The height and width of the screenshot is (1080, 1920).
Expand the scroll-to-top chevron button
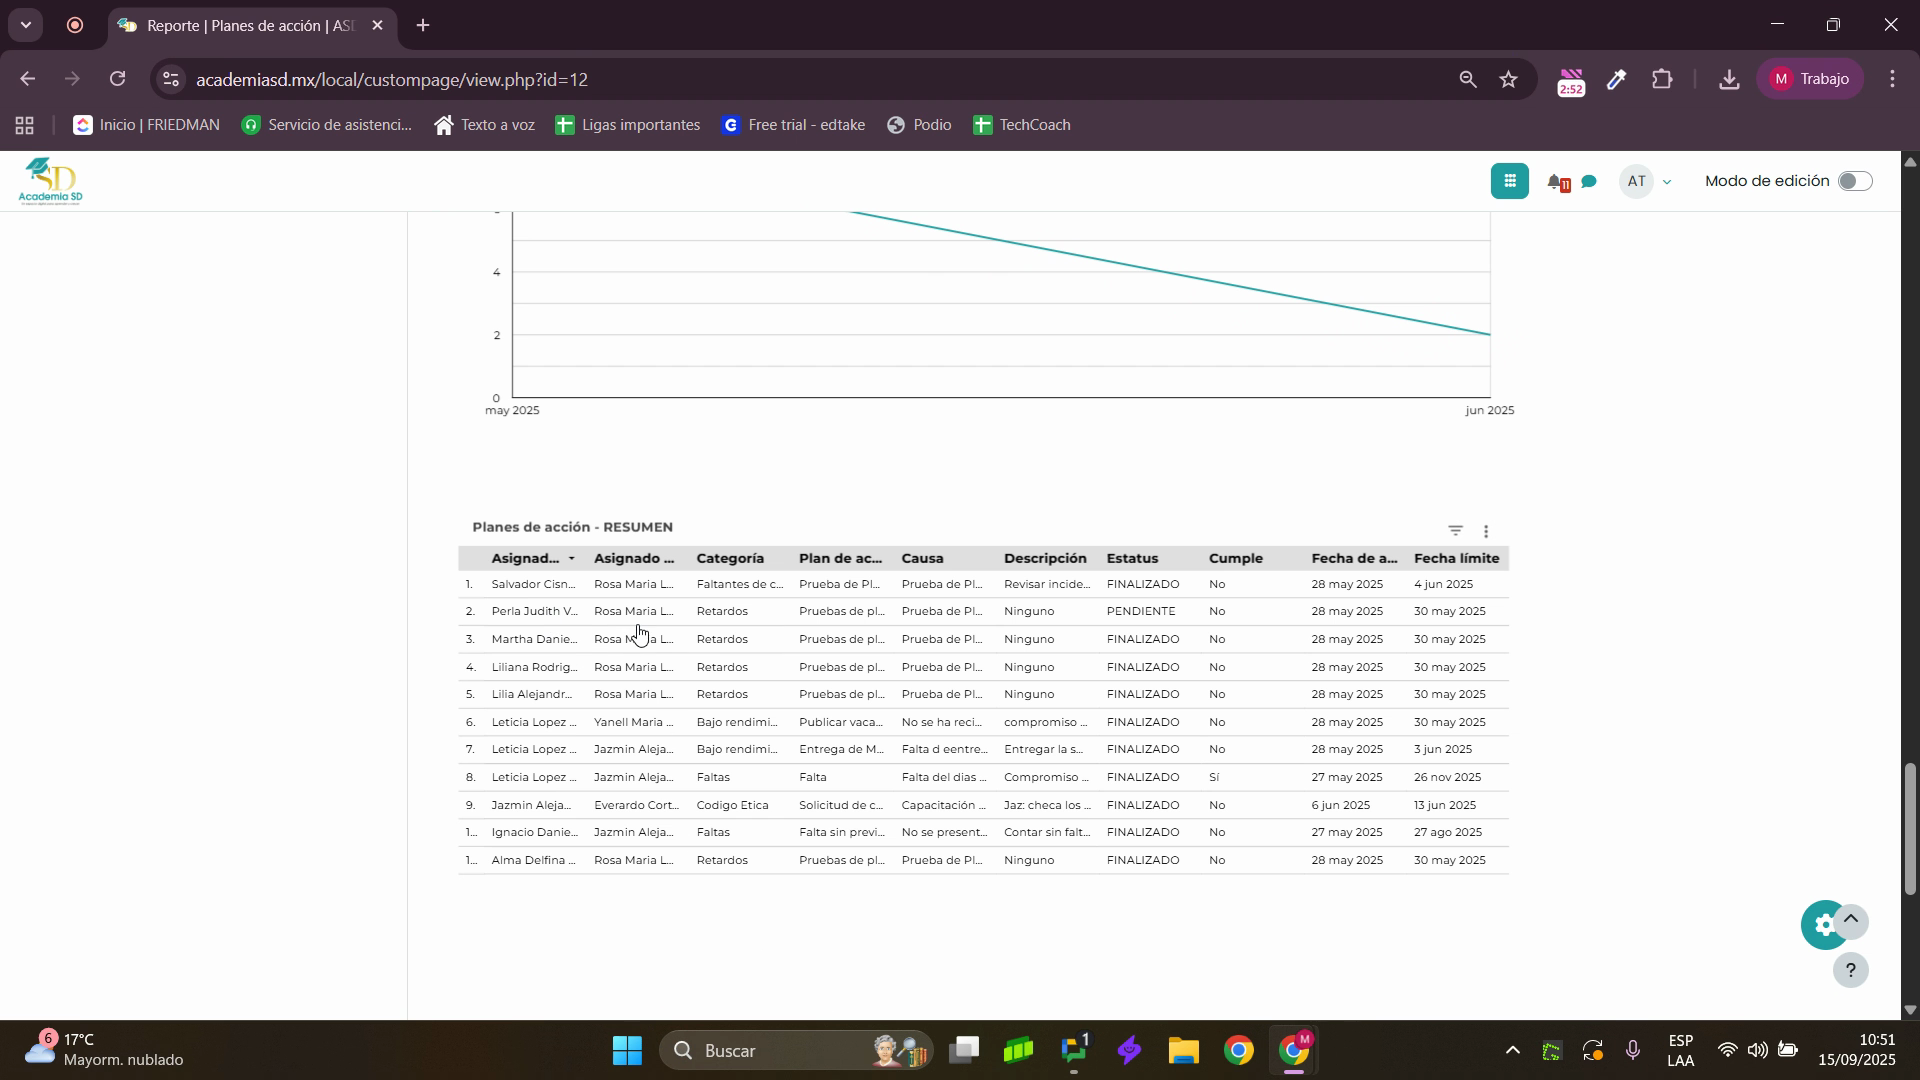pyautogui.click(x=1851, y=919)
